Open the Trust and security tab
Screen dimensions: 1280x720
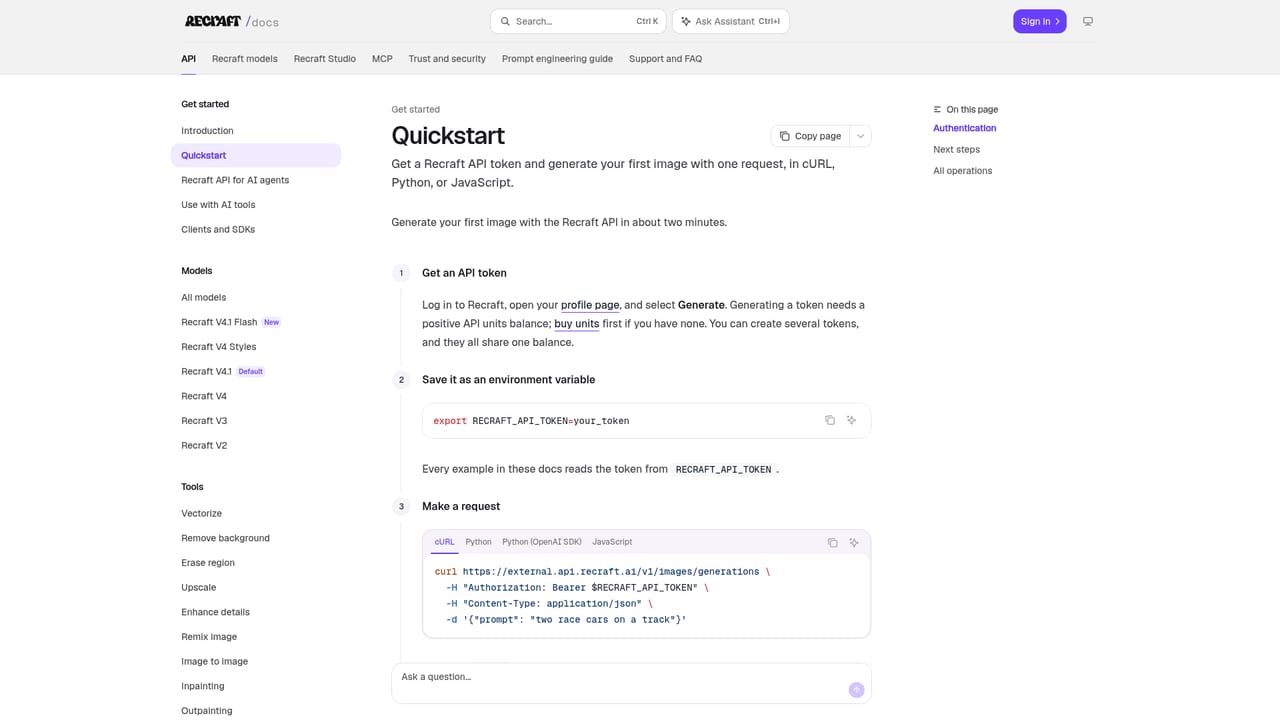pos(447,59)
